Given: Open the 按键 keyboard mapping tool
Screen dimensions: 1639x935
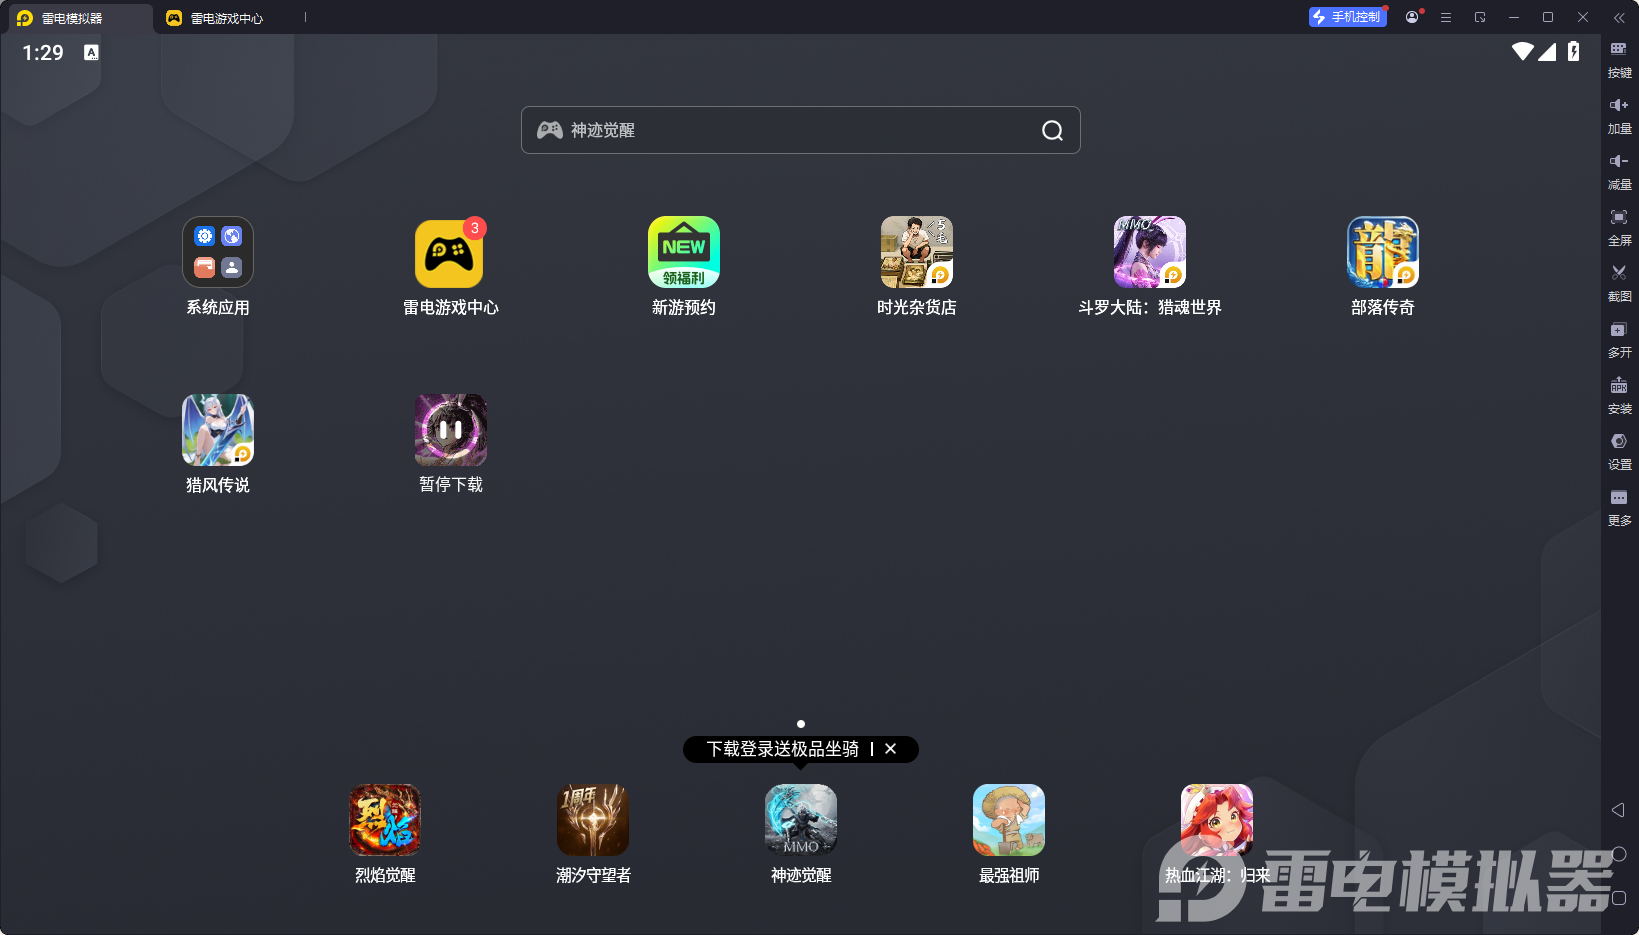Looking at the screenshot, I should 1619,59.
